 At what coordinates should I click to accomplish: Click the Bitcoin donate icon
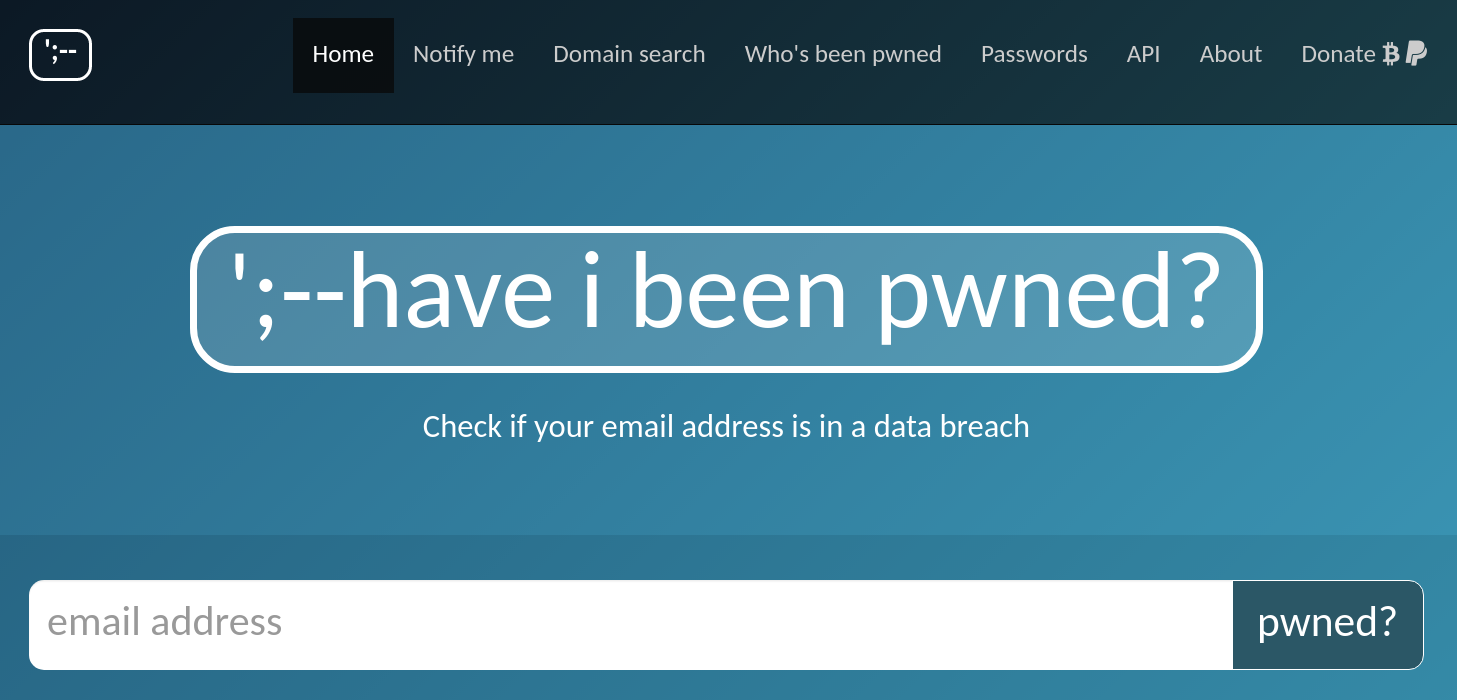[1391, 54]
